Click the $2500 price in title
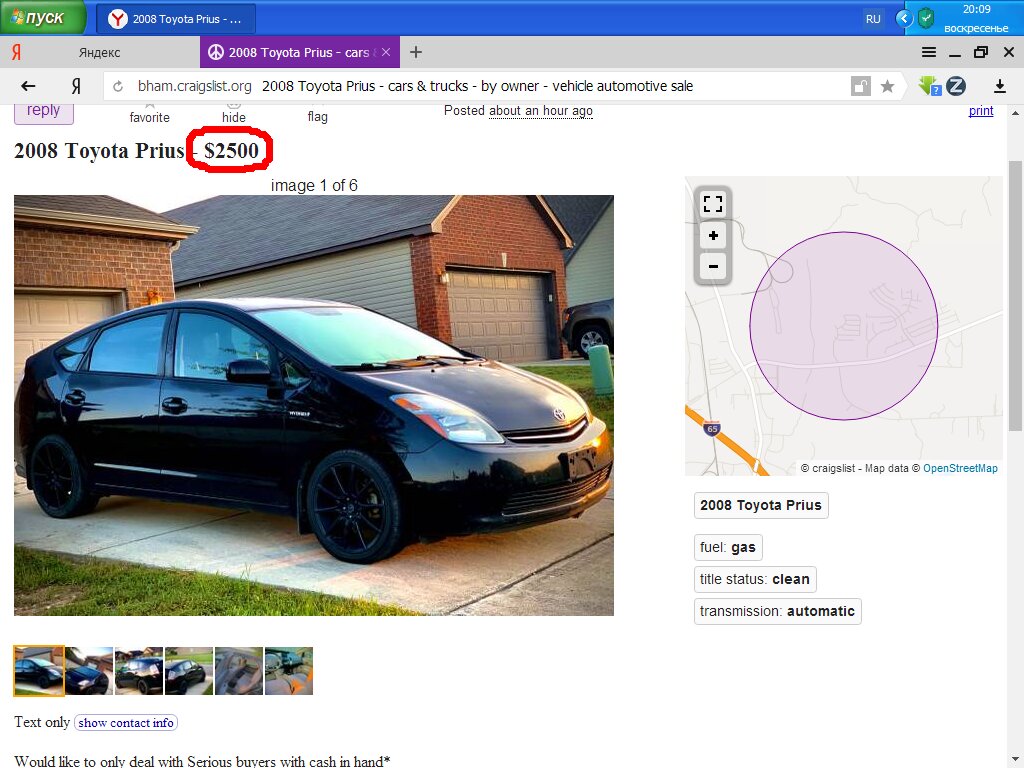The image size is (1024, 768). 231,151
